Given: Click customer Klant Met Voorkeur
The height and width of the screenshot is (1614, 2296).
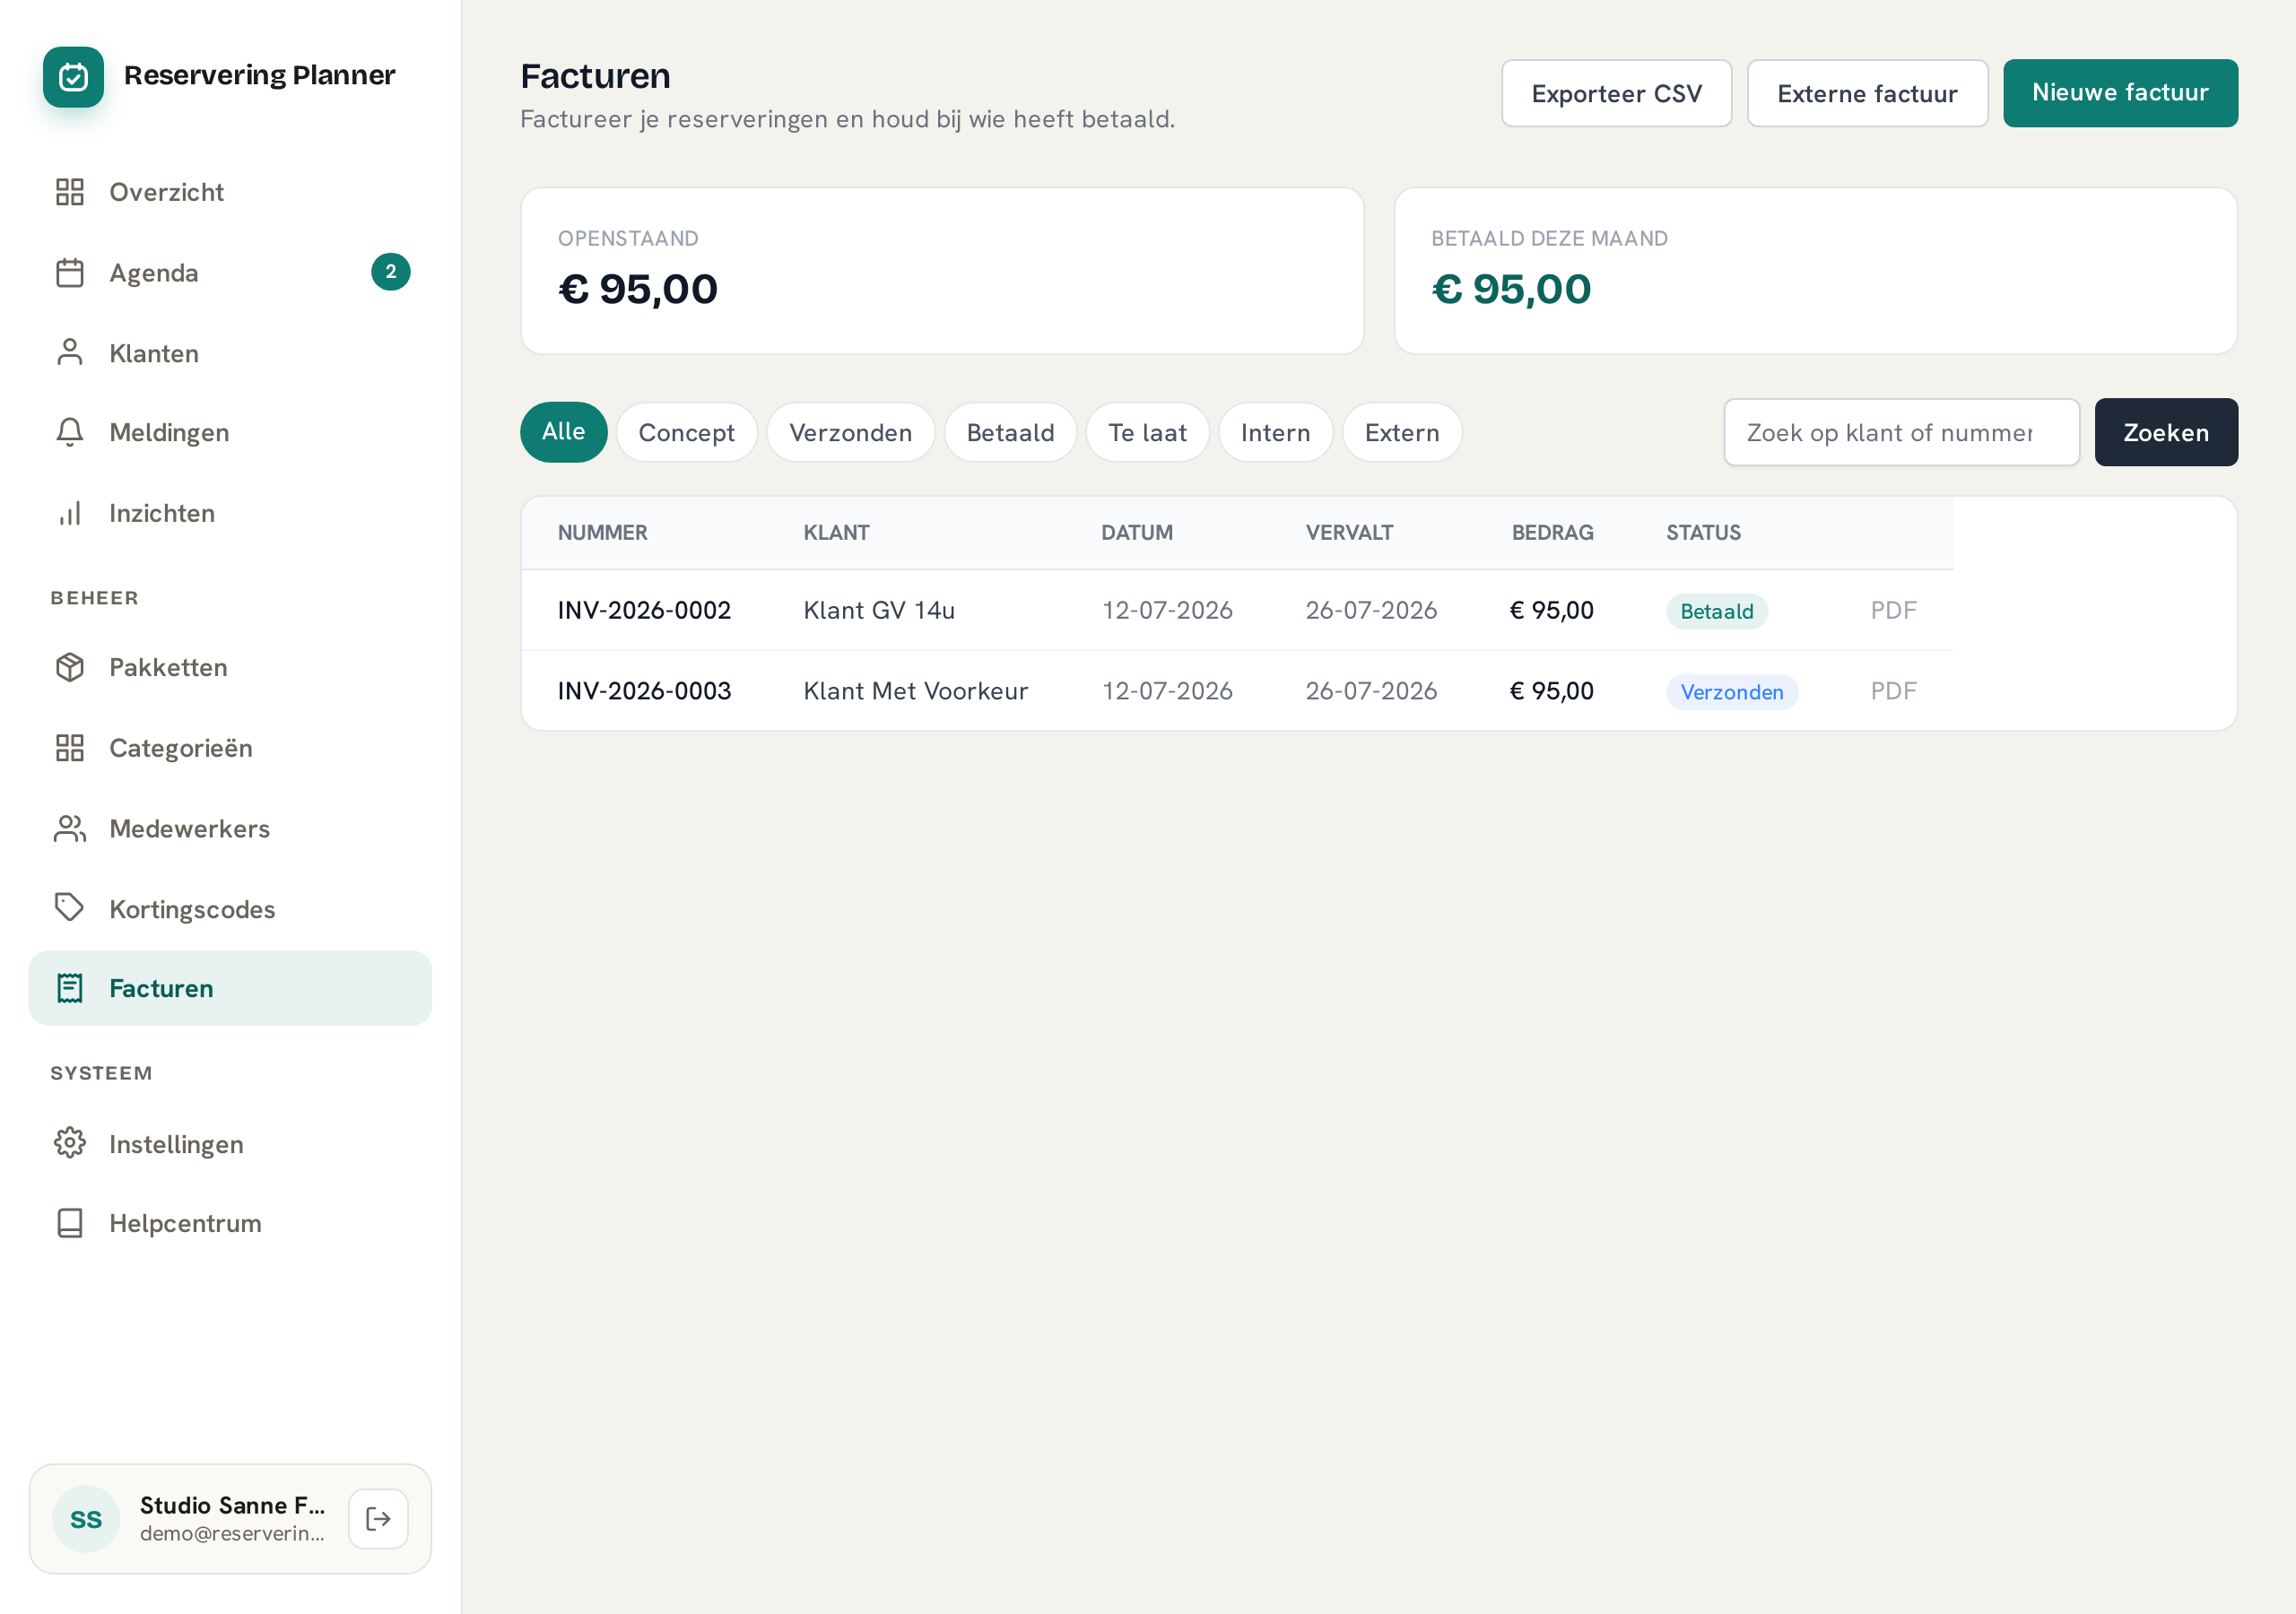Looking at the screenshot, I should [915, 691].
